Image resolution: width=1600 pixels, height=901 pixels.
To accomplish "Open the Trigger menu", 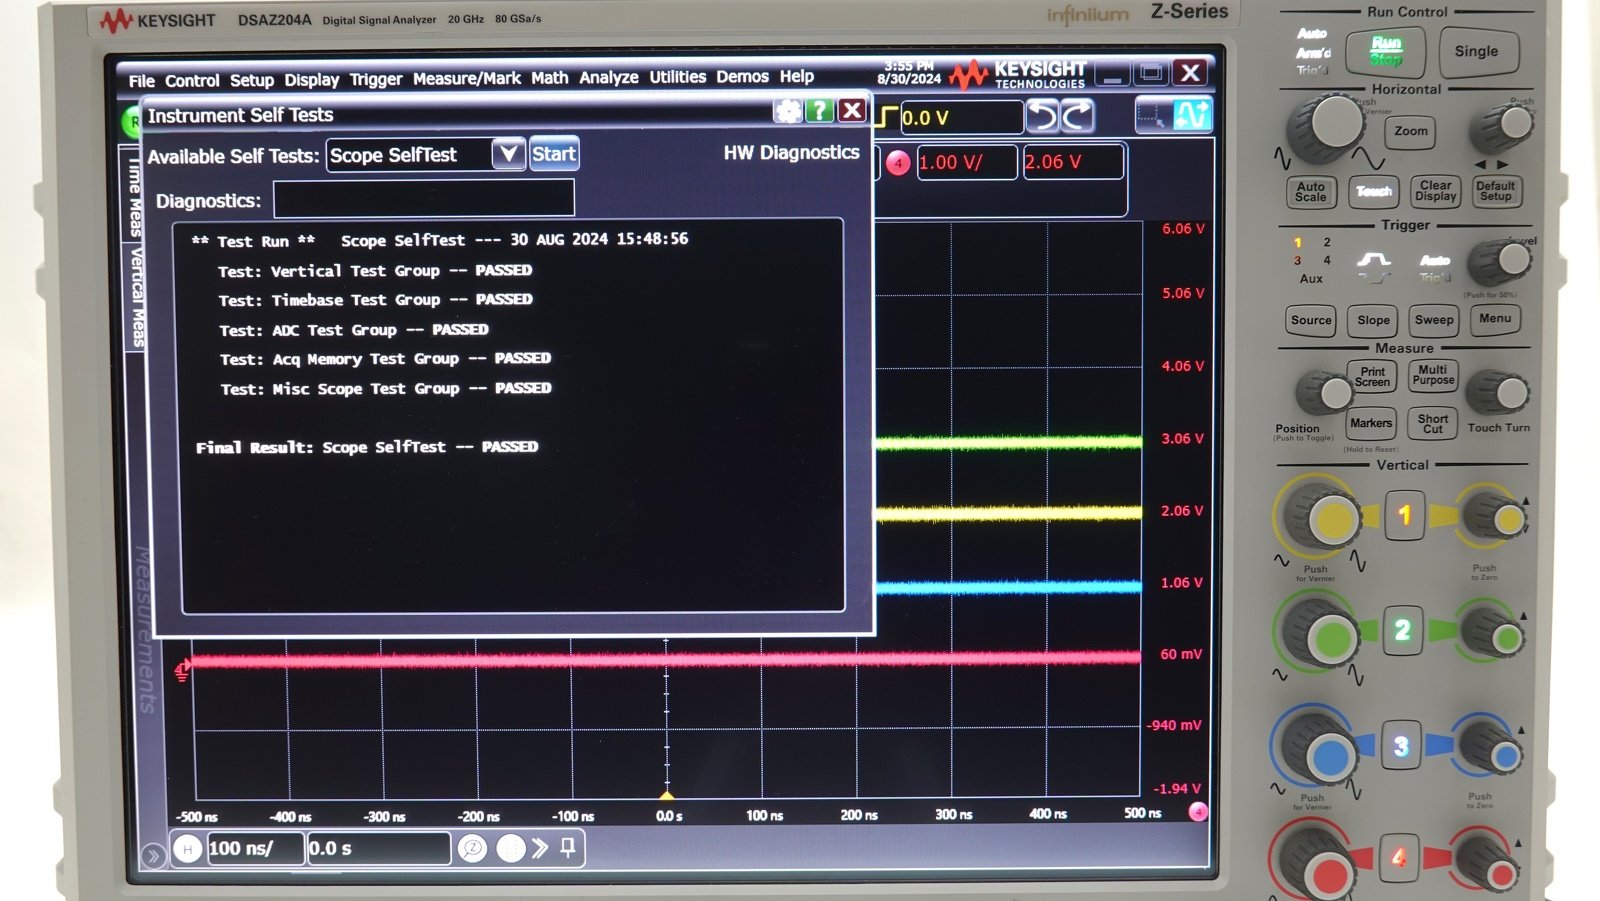I will [375, 80].
